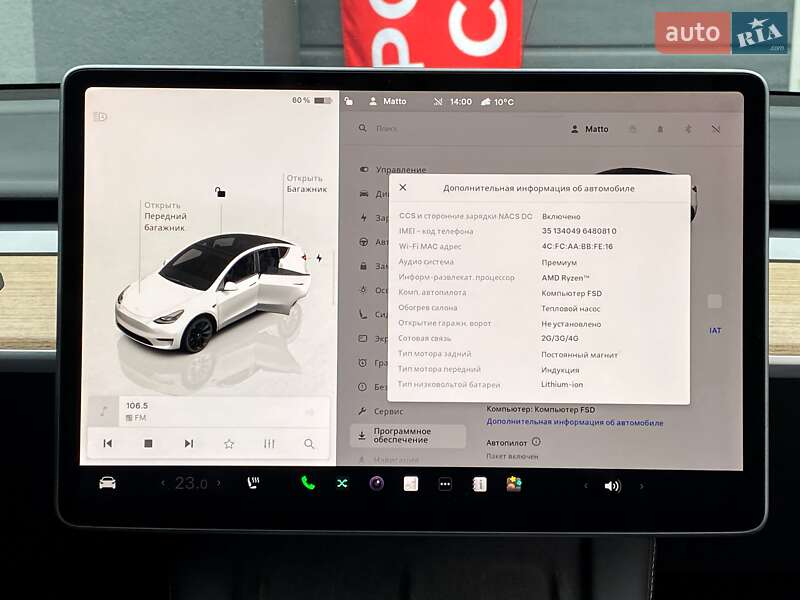Tap the charge port lightning icon
800x600 pixels.
[319, 258]
